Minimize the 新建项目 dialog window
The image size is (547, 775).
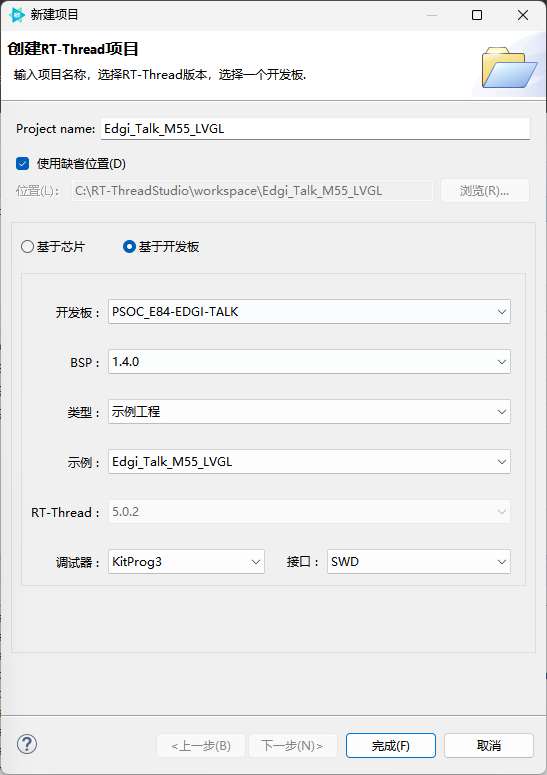click(x=432, y=15)
